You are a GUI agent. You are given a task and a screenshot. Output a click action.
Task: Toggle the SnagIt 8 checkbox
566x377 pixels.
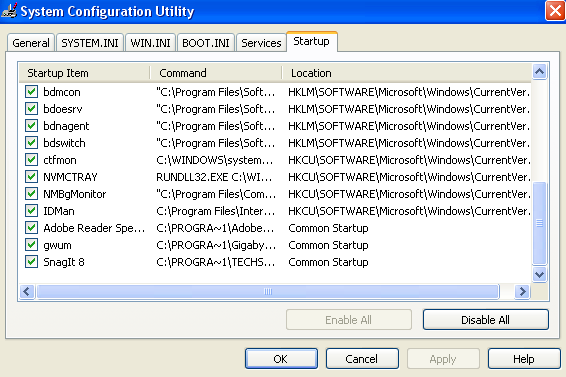click(31, 262)
